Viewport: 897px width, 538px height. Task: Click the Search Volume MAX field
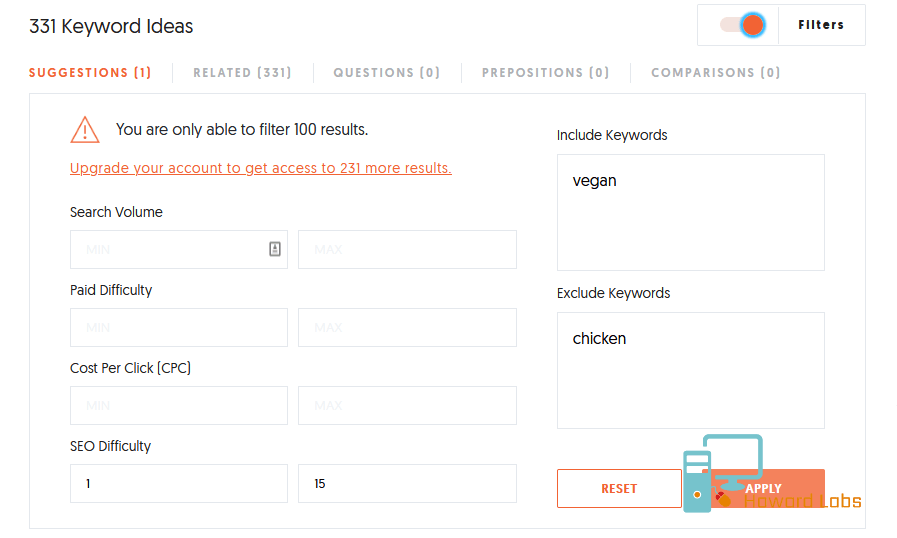(x=407, y=250)
